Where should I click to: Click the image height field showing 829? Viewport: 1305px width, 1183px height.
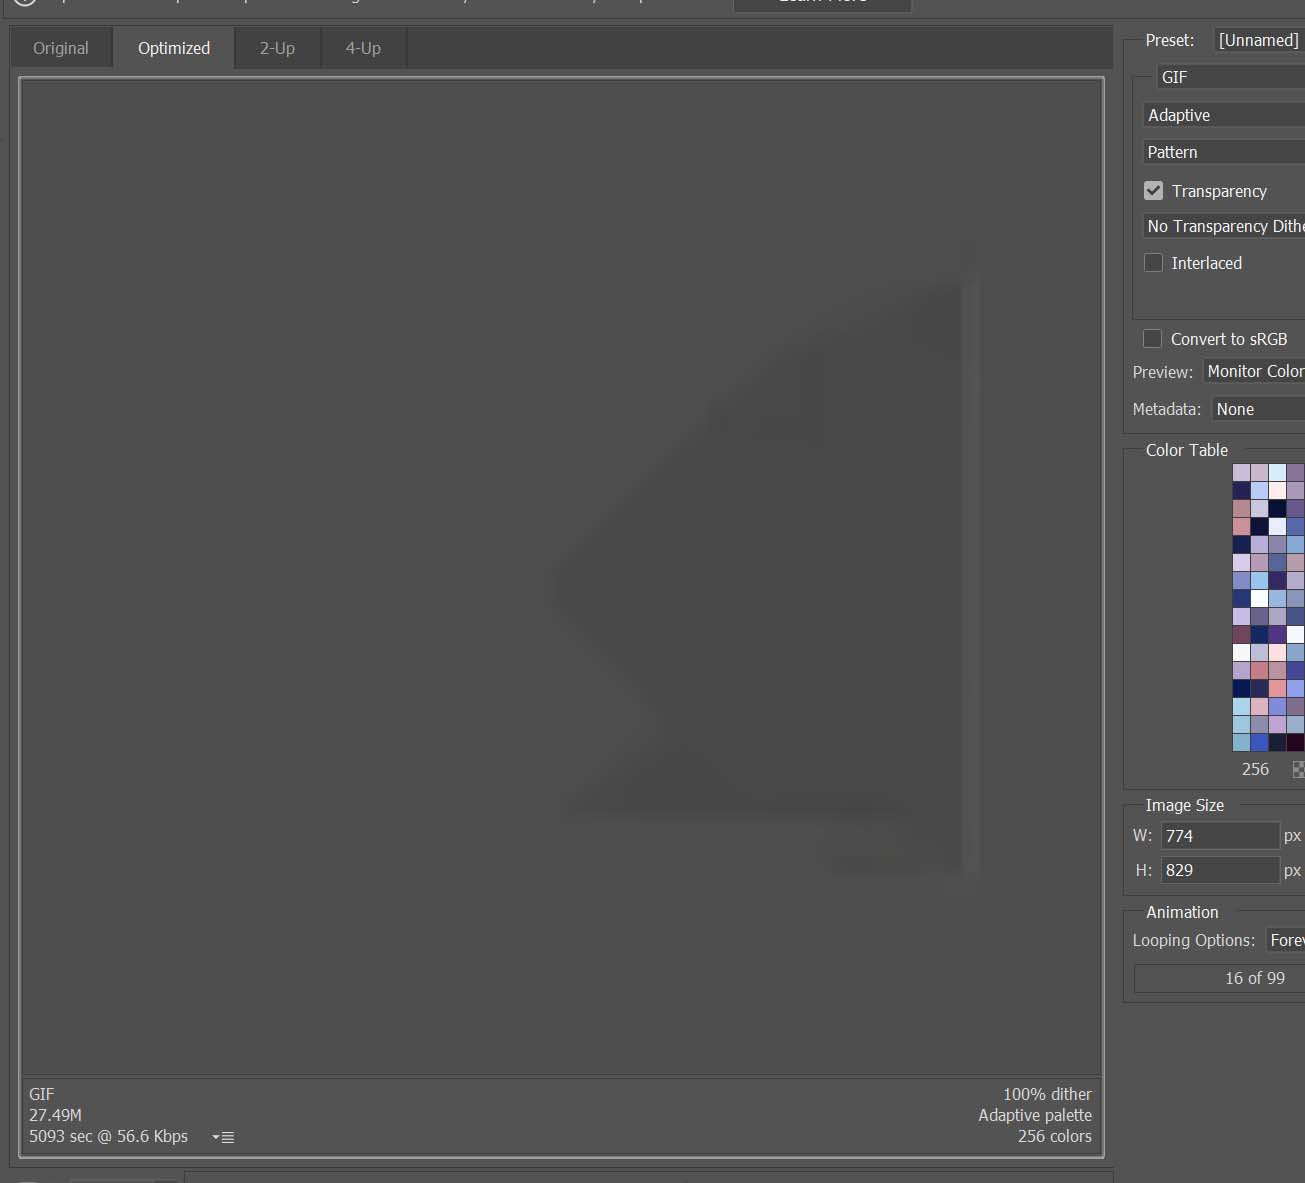click(x=1219, y=870)
